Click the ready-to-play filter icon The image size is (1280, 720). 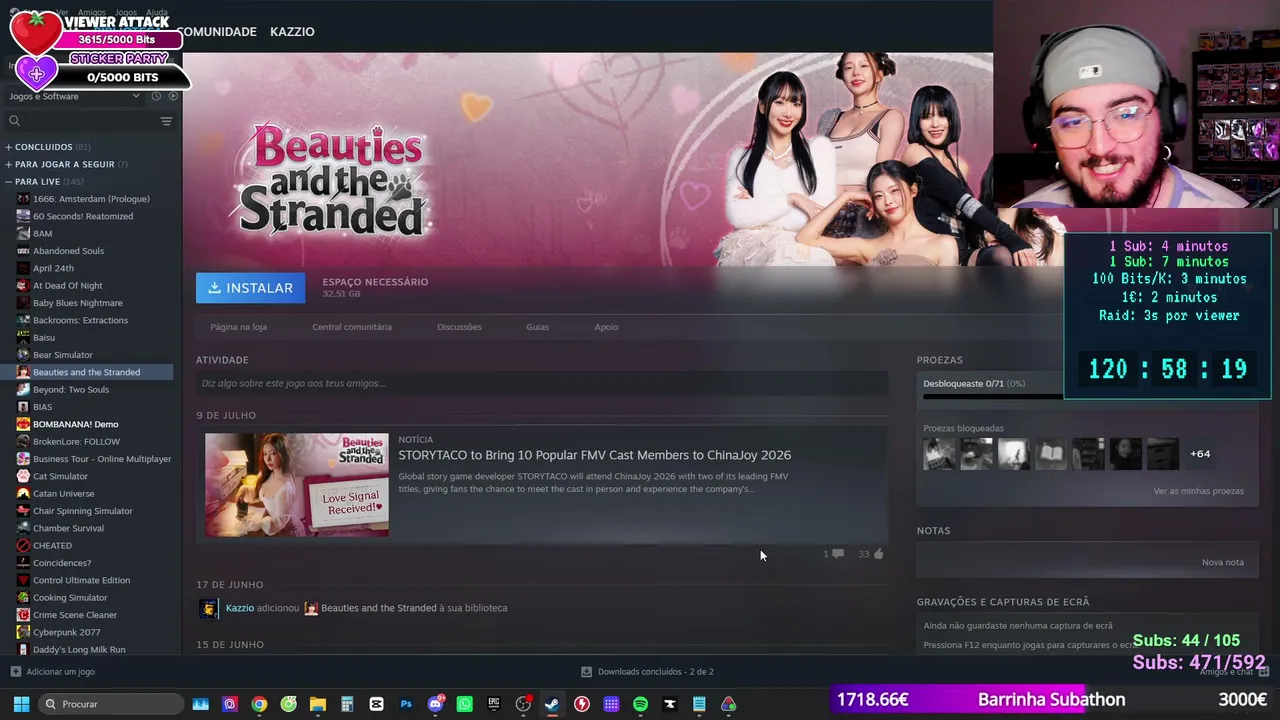173,96
